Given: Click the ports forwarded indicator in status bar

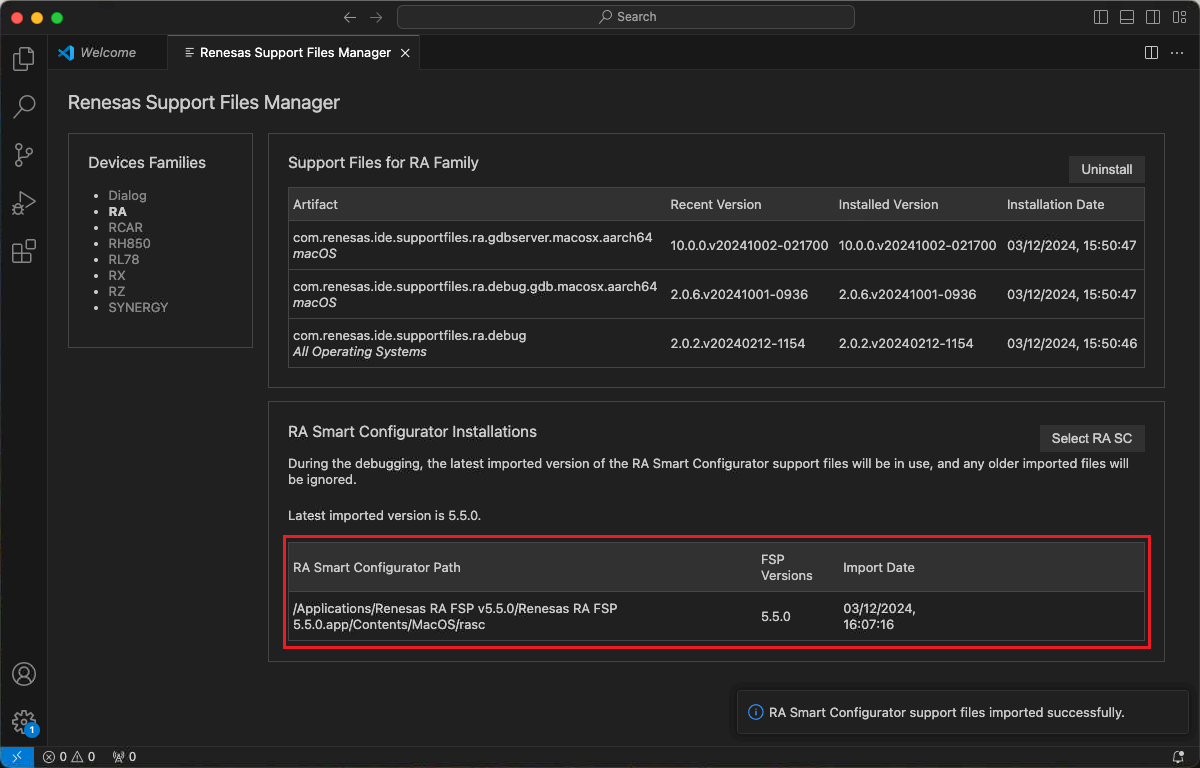Looking at the screenshot, I should click(124, 757).
